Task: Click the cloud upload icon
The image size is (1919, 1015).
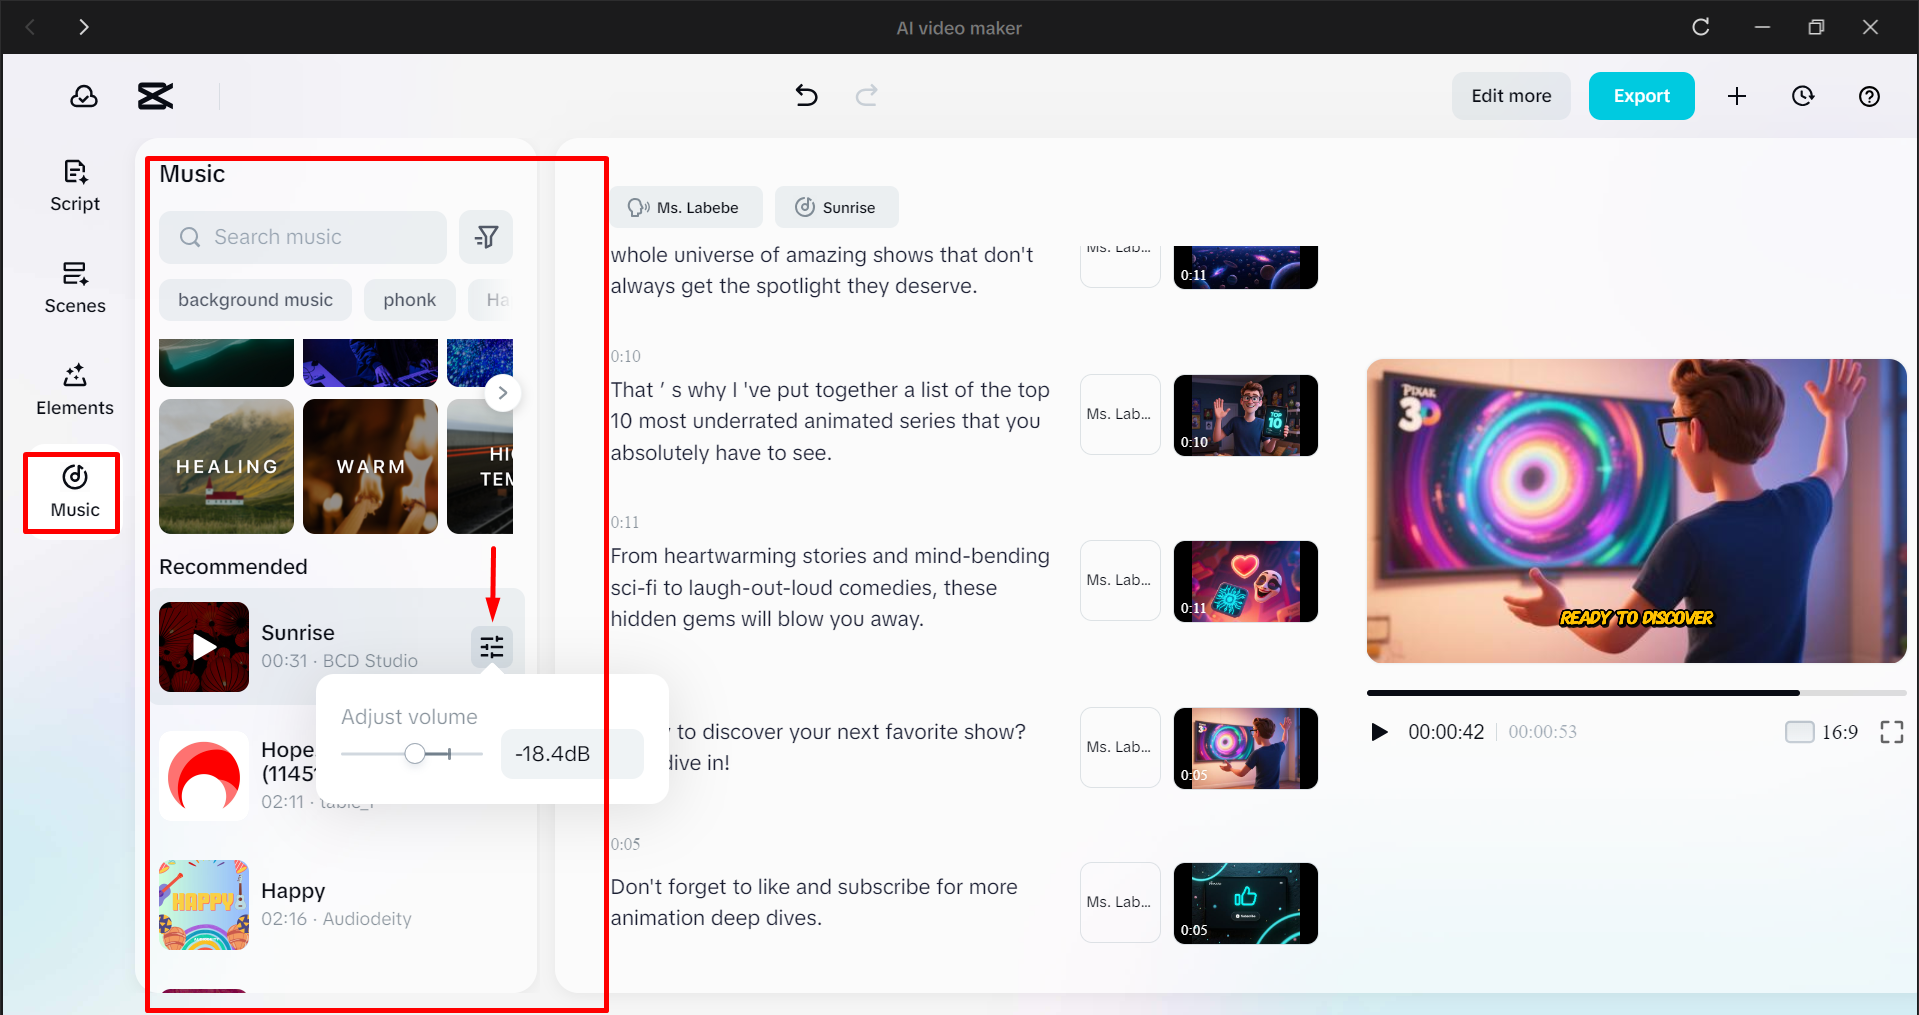Action: [x=84, y=95]
